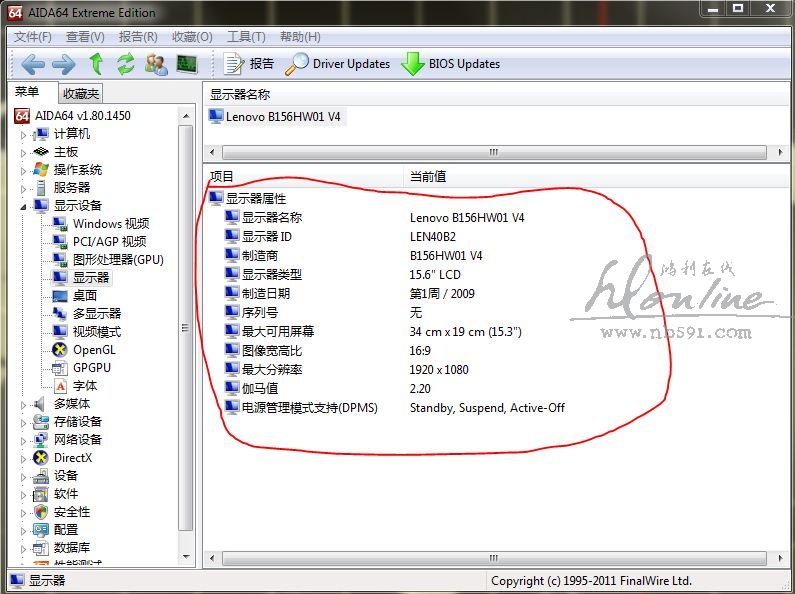Screen dimensions: 795x594
Task: Expand the DirectX tree node
Action: tap(23, 459)
